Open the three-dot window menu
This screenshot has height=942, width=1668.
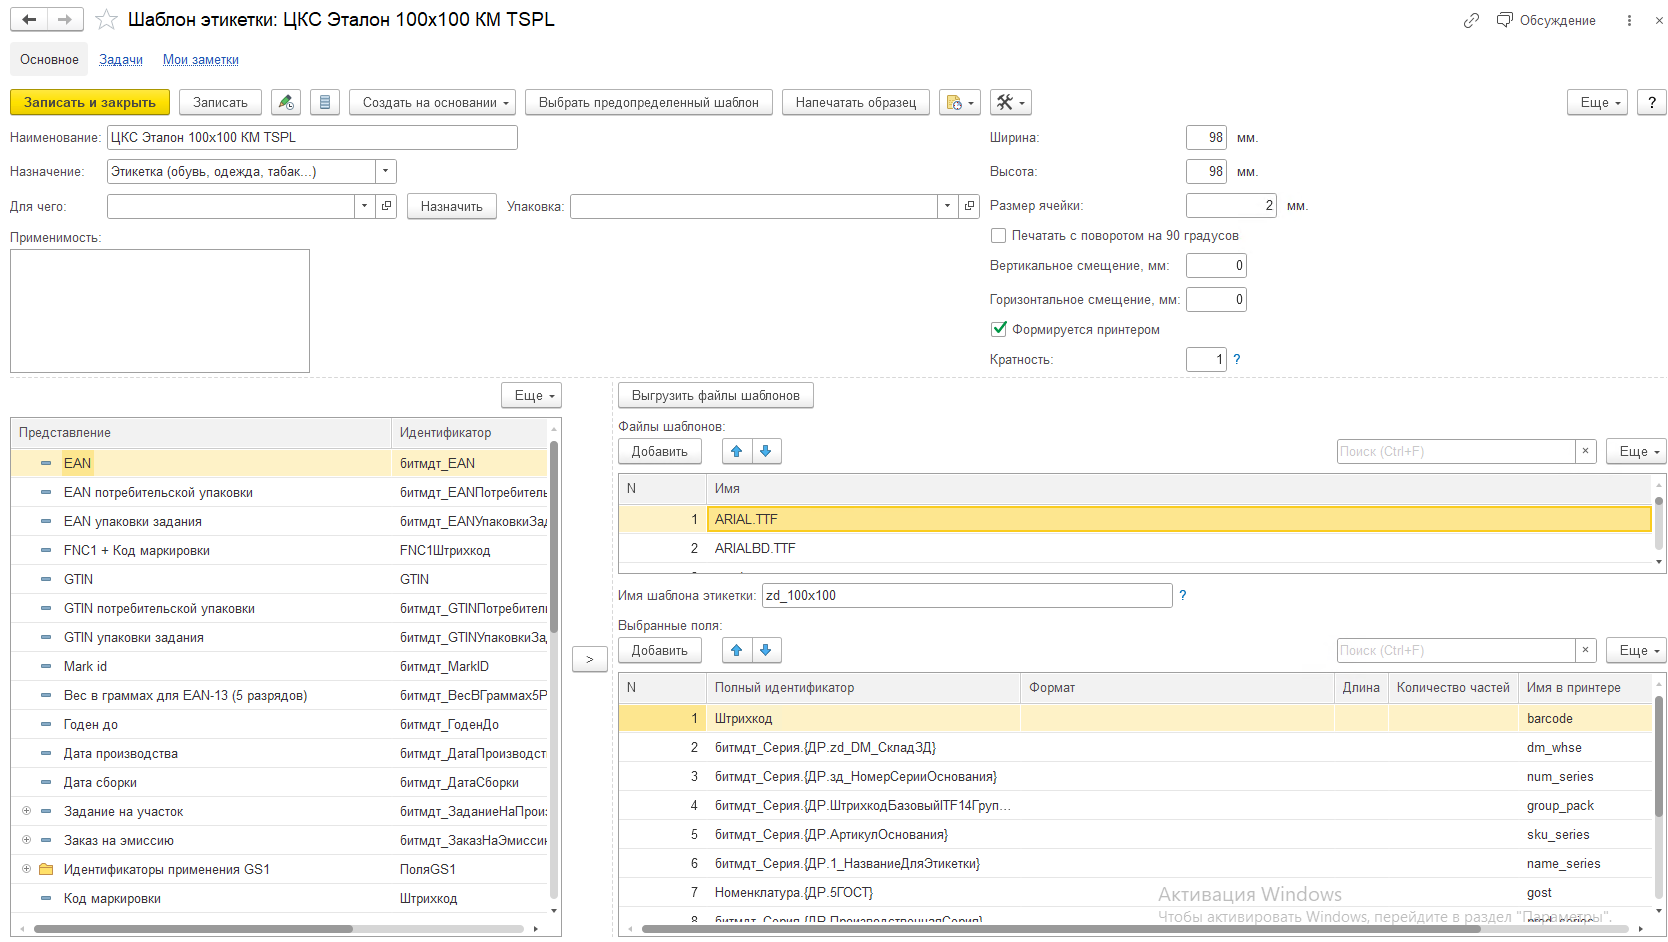[x=1629, y=20]
